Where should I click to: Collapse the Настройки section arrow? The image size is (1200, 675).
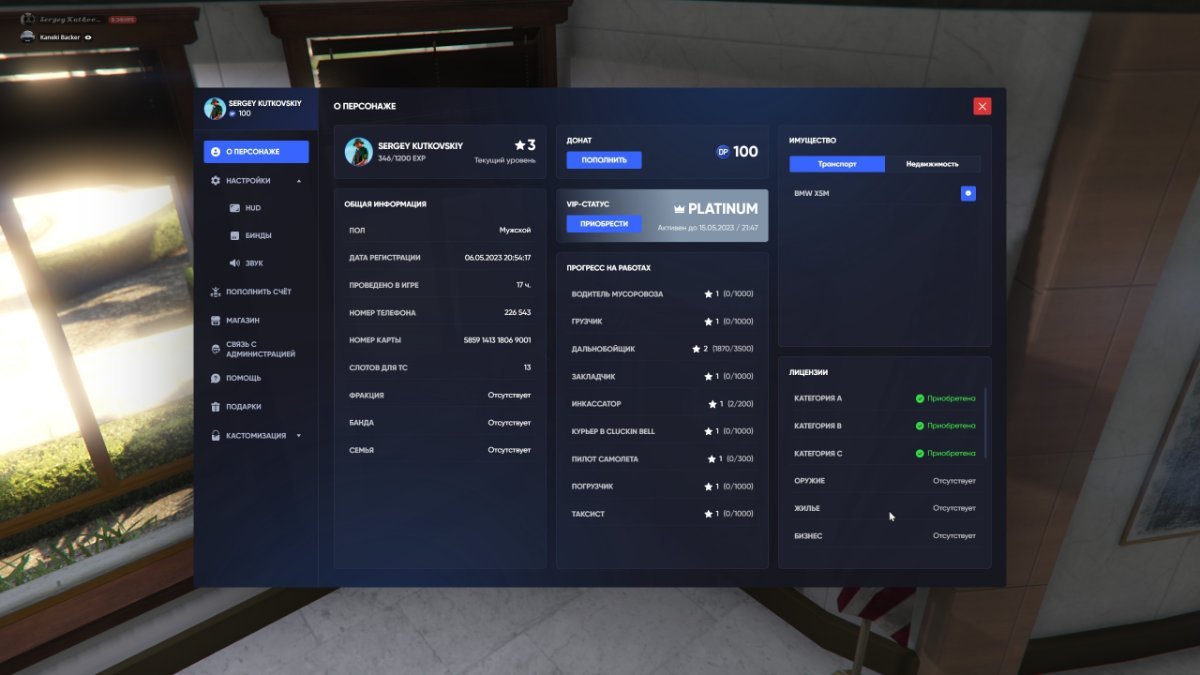click(298, 181)
